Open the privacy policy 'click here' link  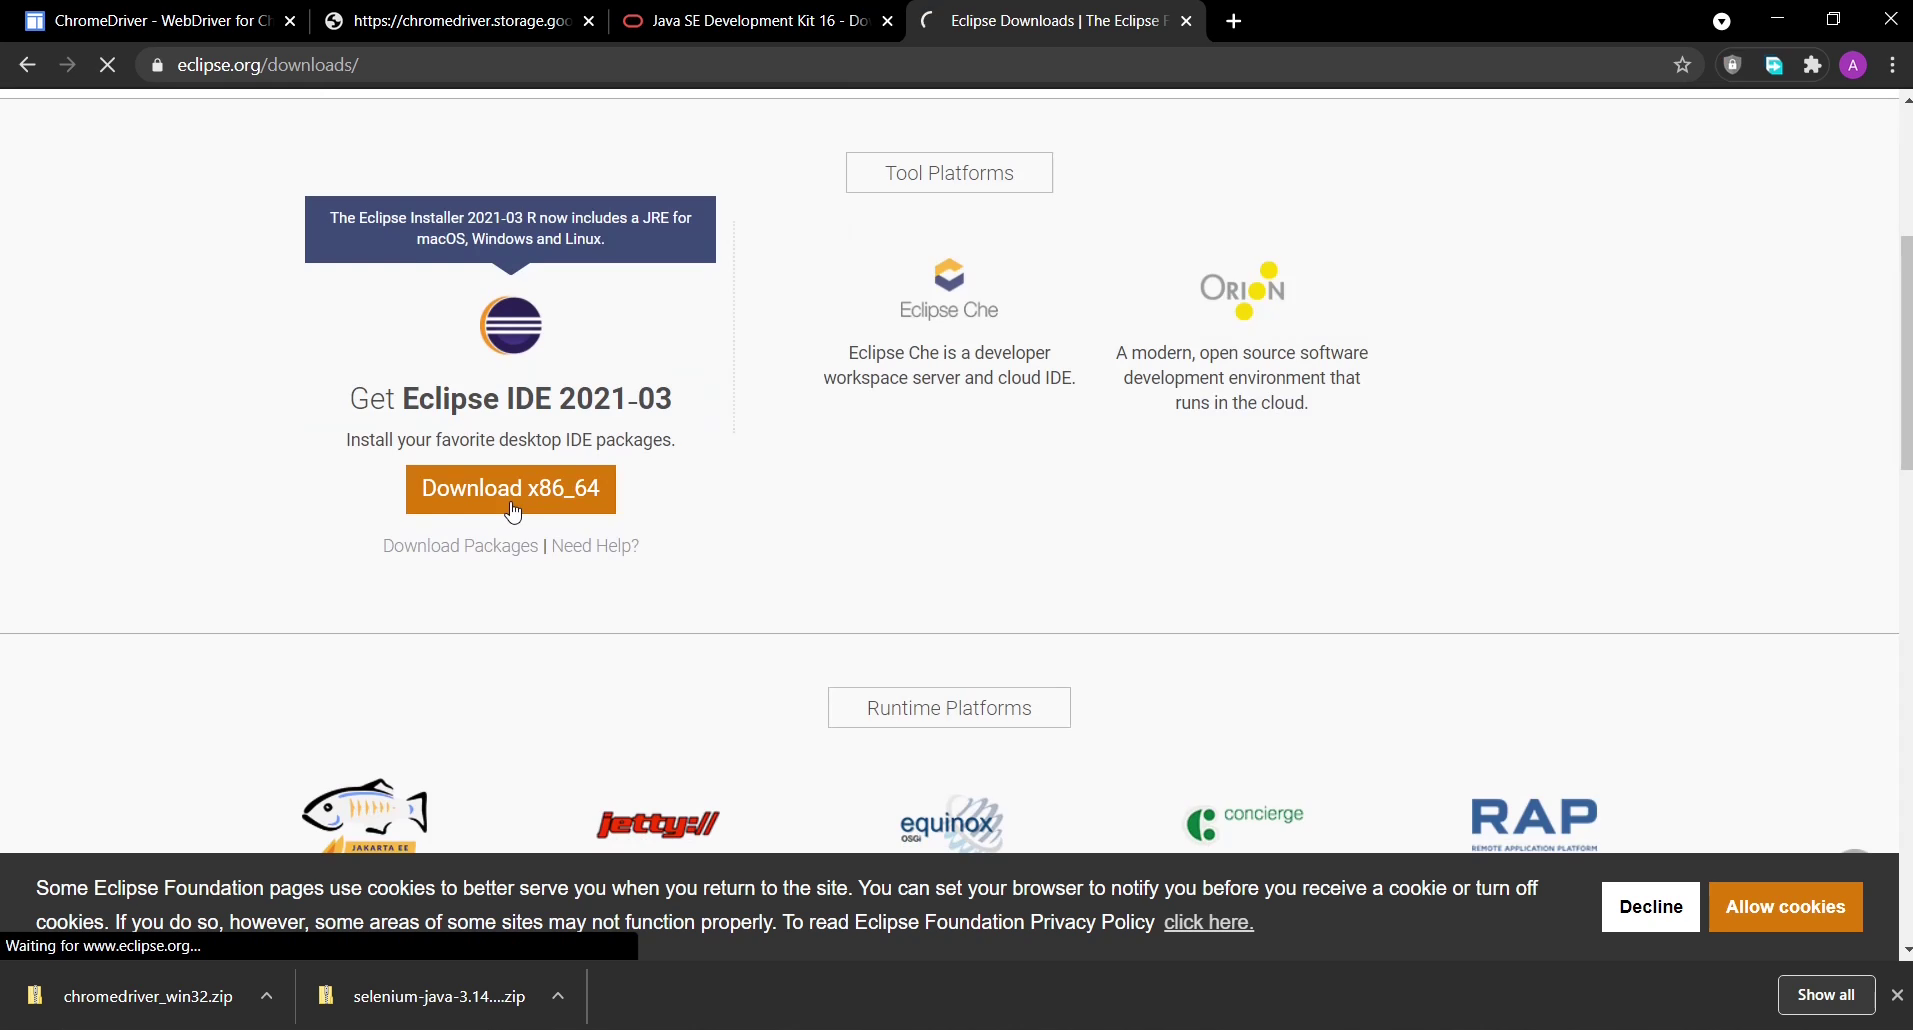tap(1208, 922)
